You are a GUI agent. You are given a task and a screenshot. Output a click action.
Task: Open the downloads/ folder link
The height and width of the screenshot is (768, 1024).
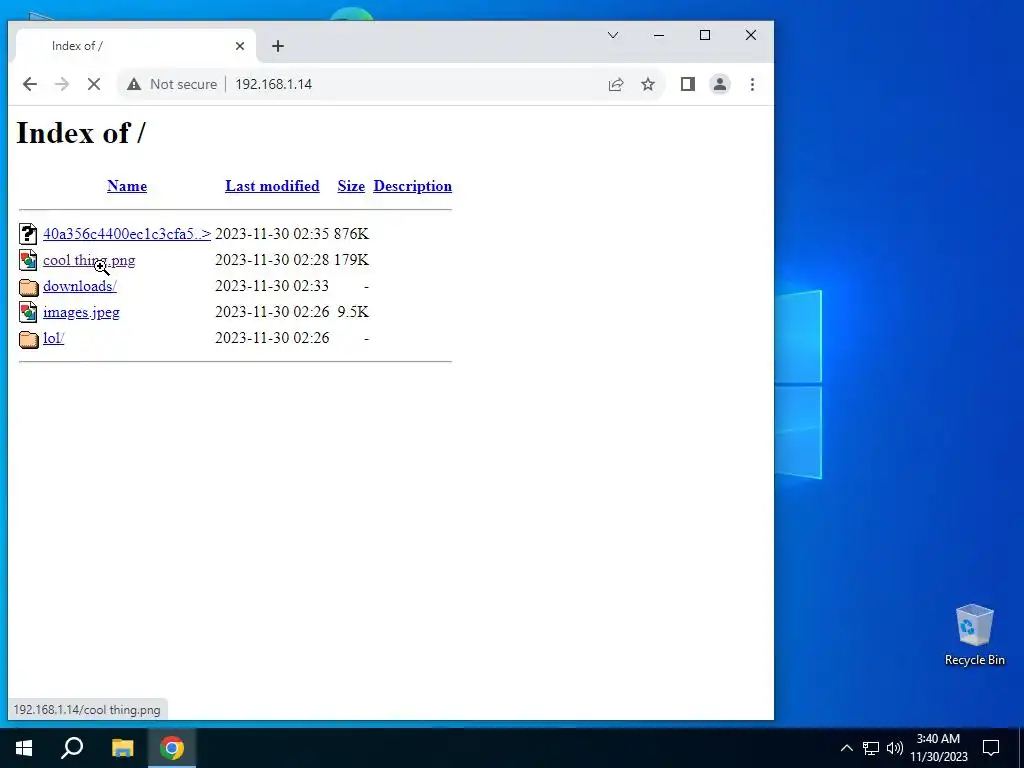tap(80, 286)
